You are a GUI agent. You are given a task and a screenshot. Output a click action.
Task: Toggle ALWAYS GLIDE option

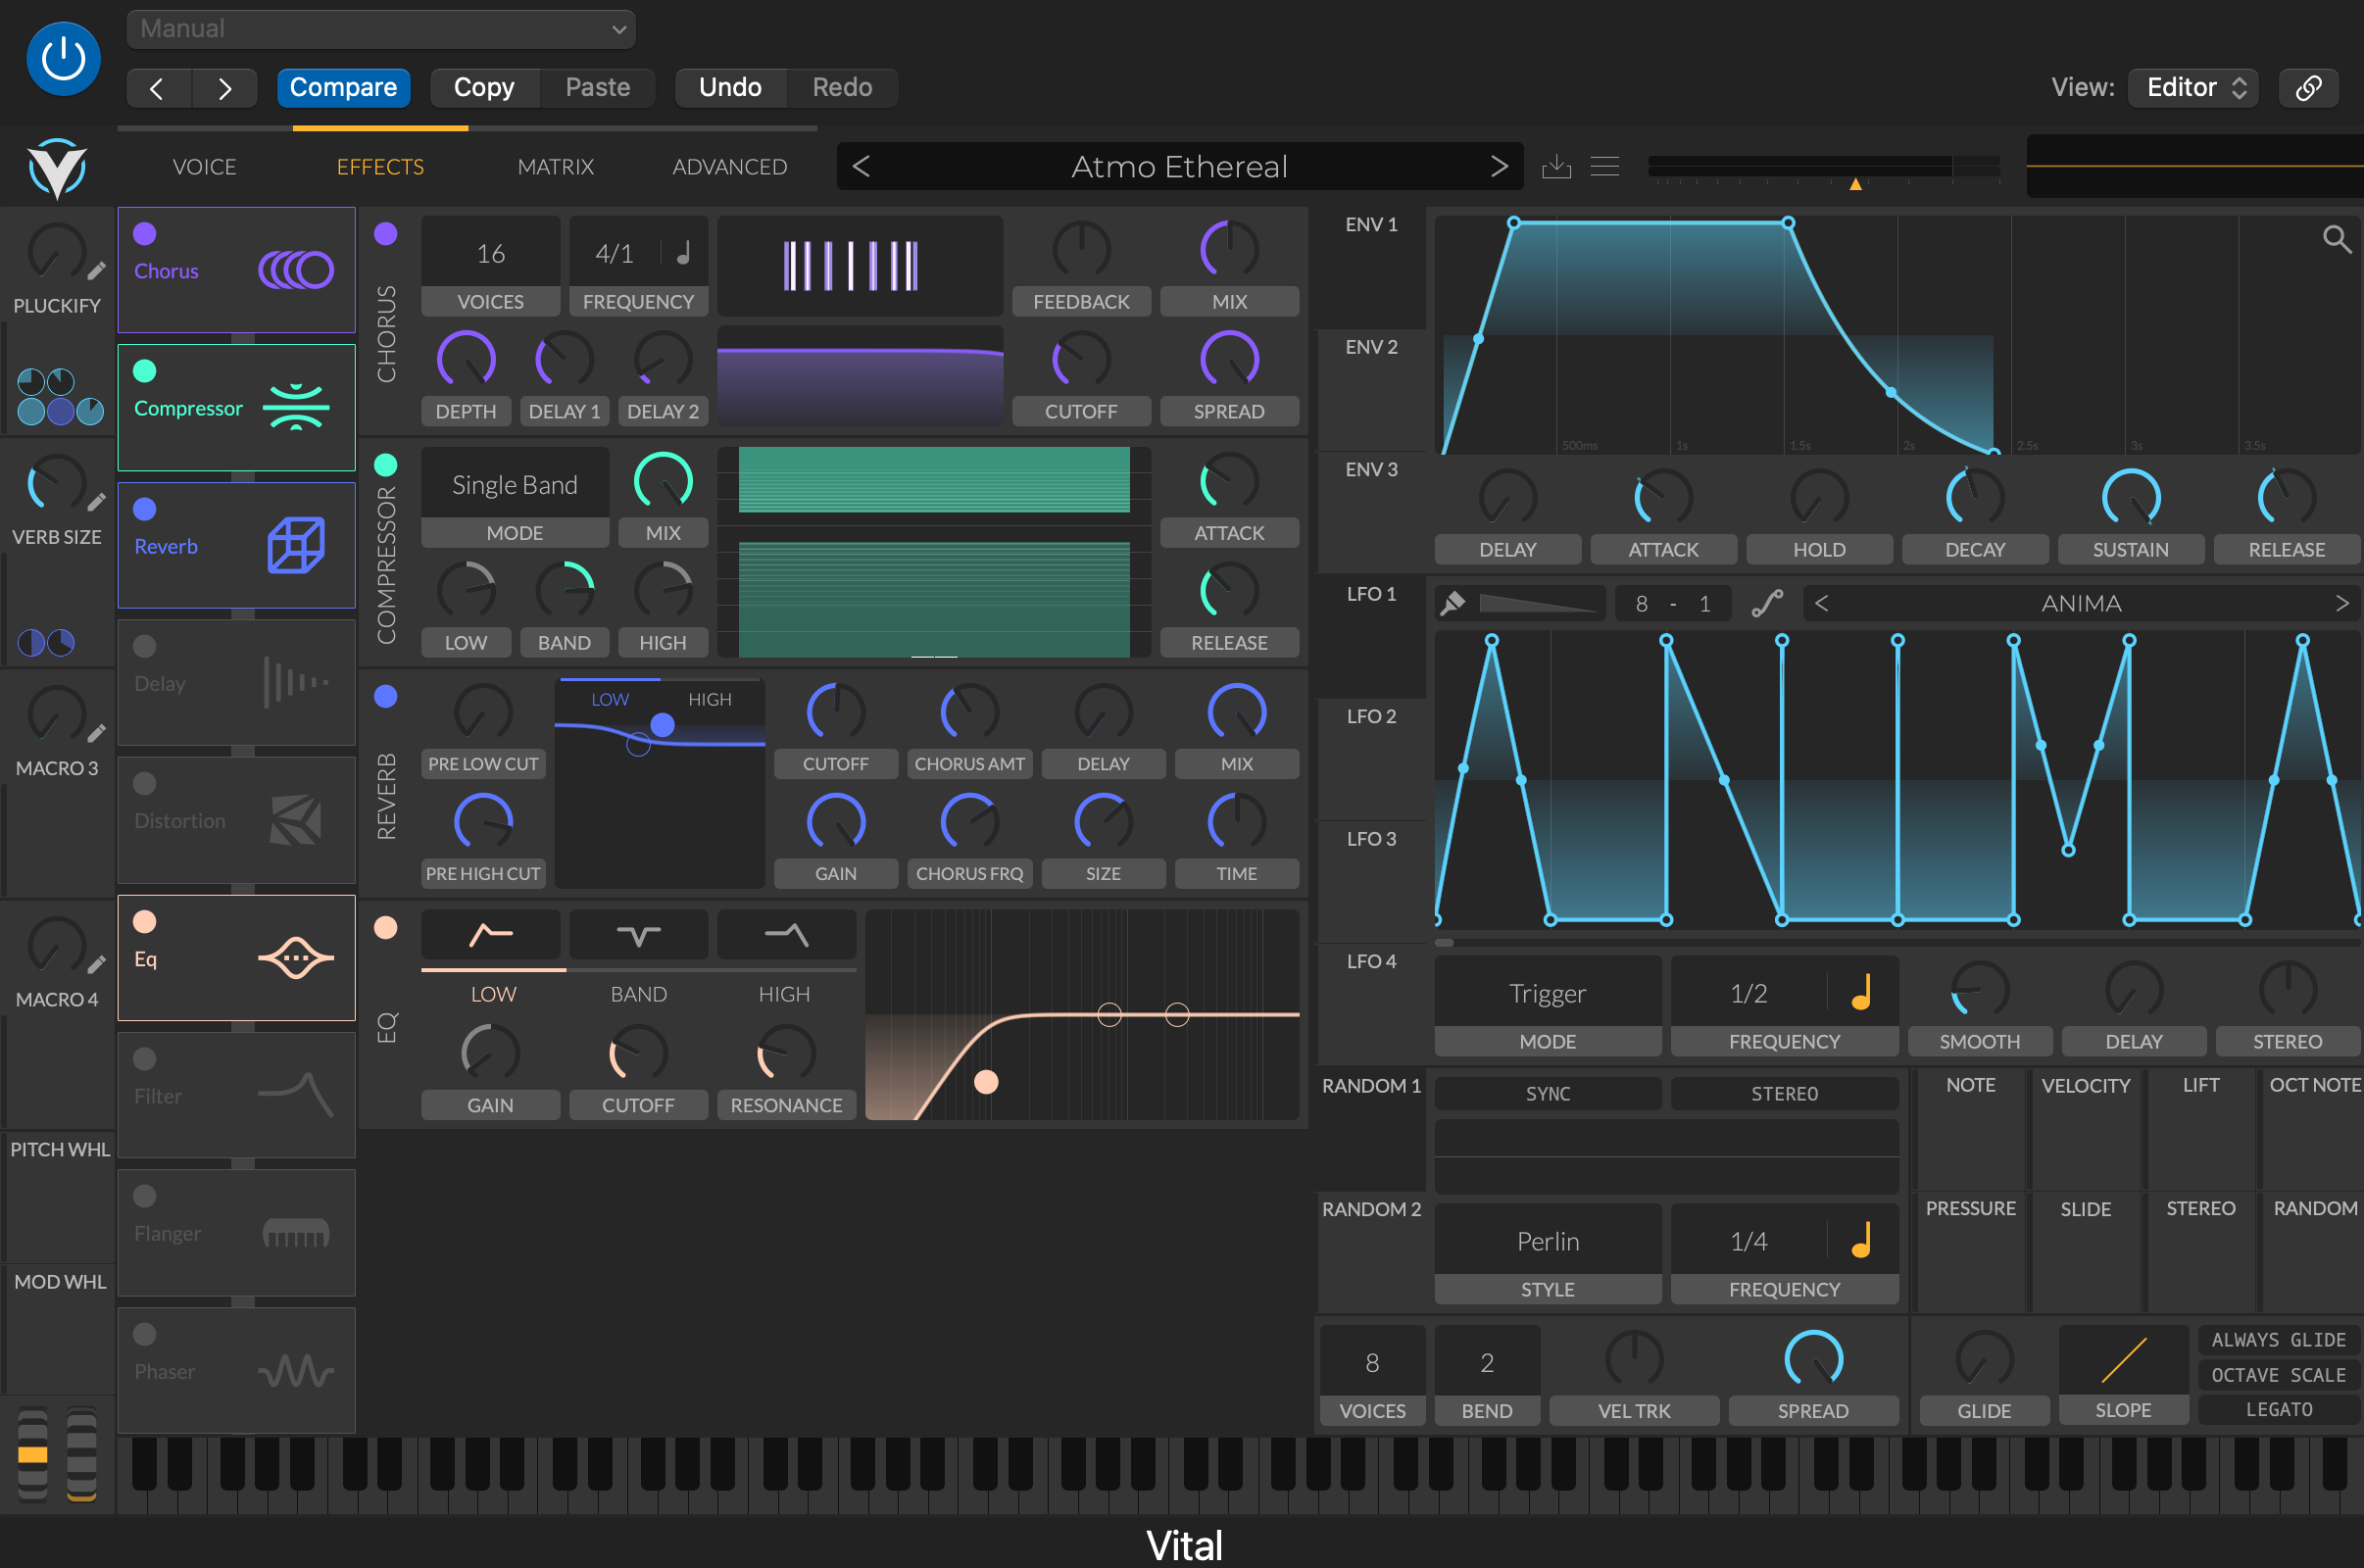click(2278, 1340)
